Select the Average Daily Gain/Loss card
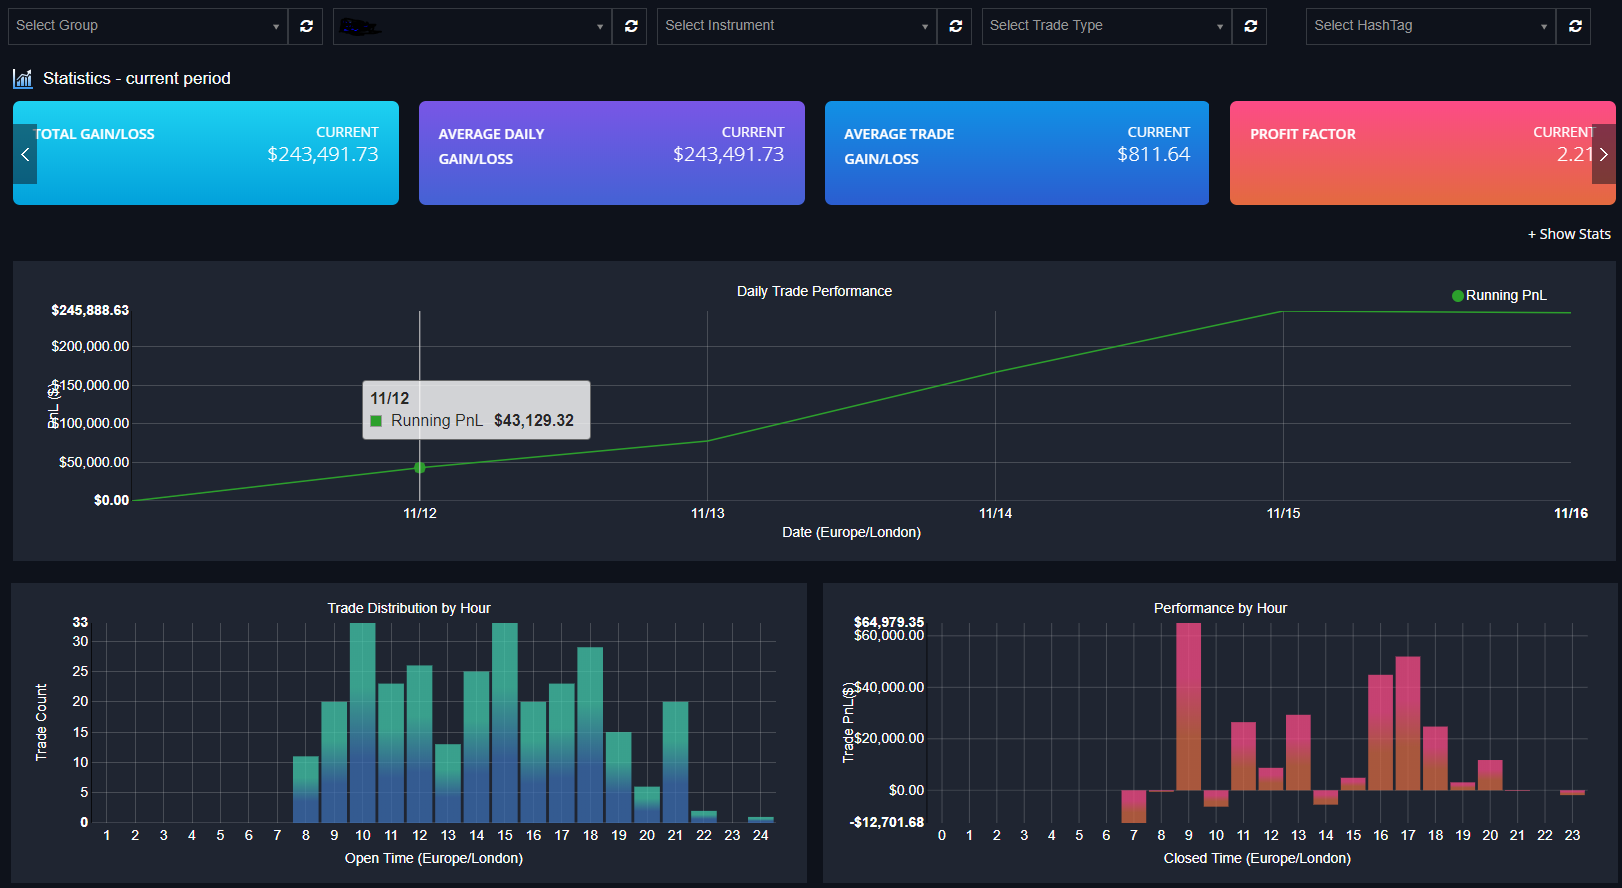 (612, 153)
